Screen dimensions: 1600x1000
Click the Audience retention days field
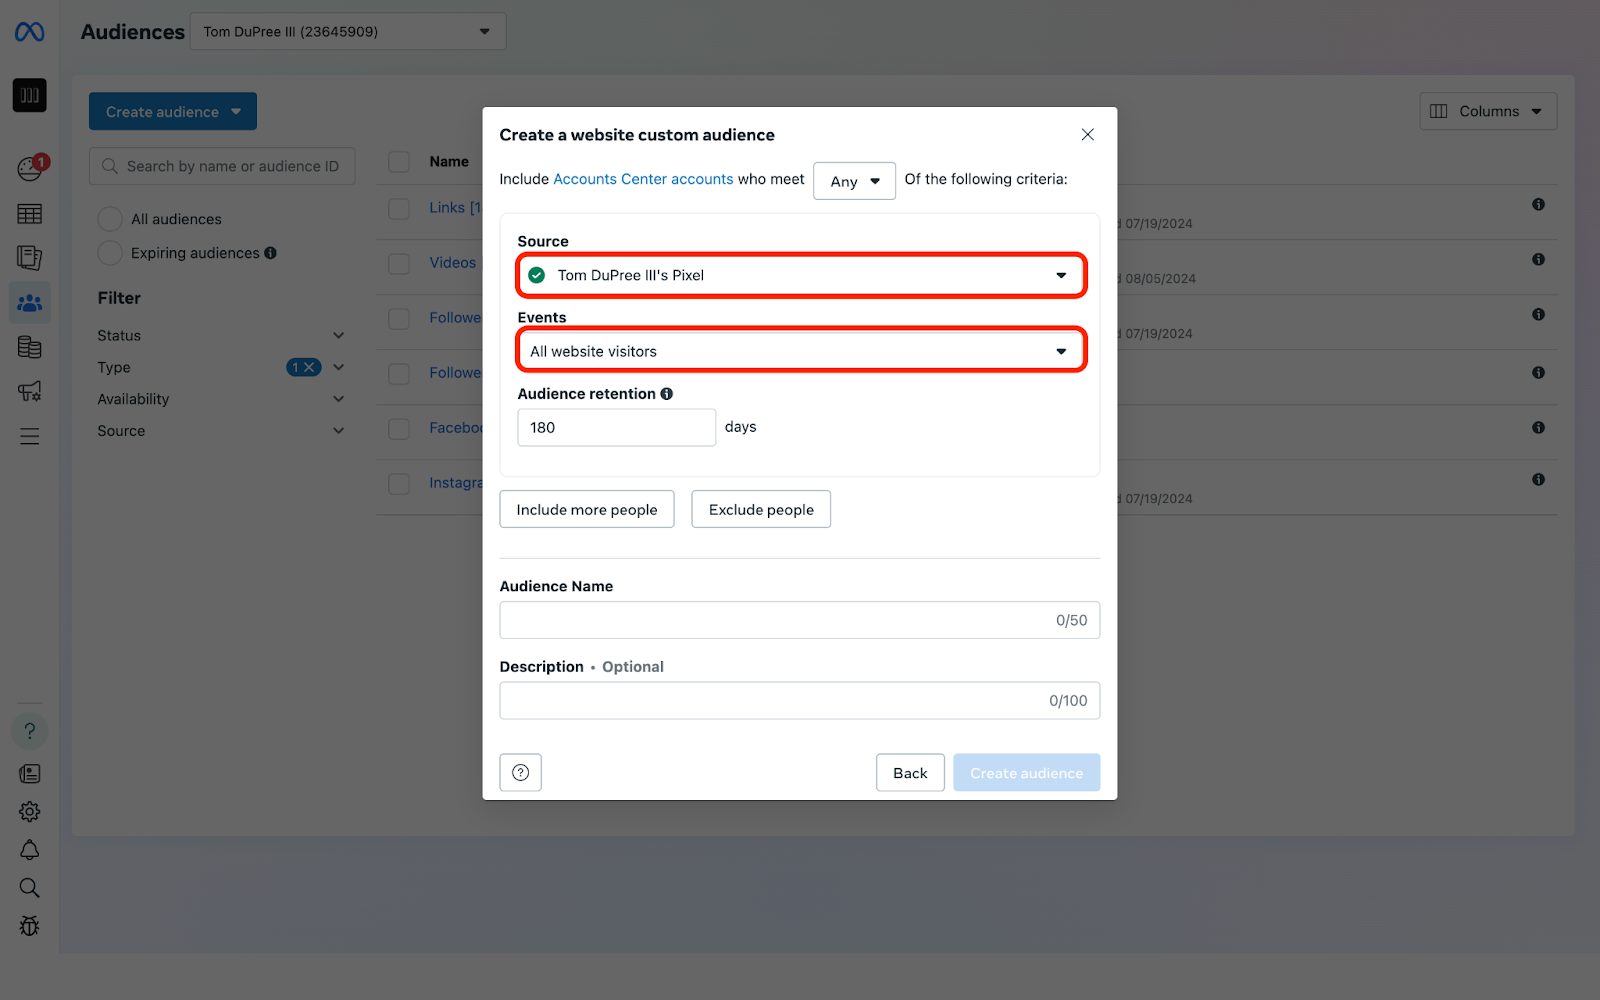pos(617,427)
